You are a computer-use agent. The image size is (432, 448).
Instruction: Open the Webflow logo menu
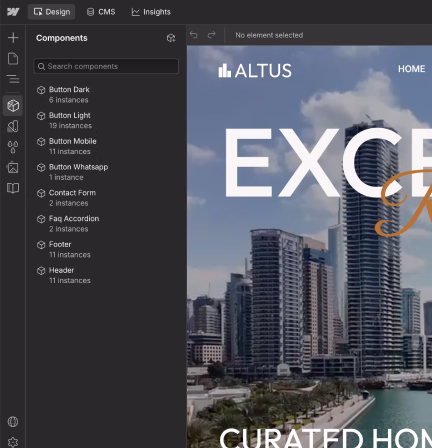tap(13, 12)
